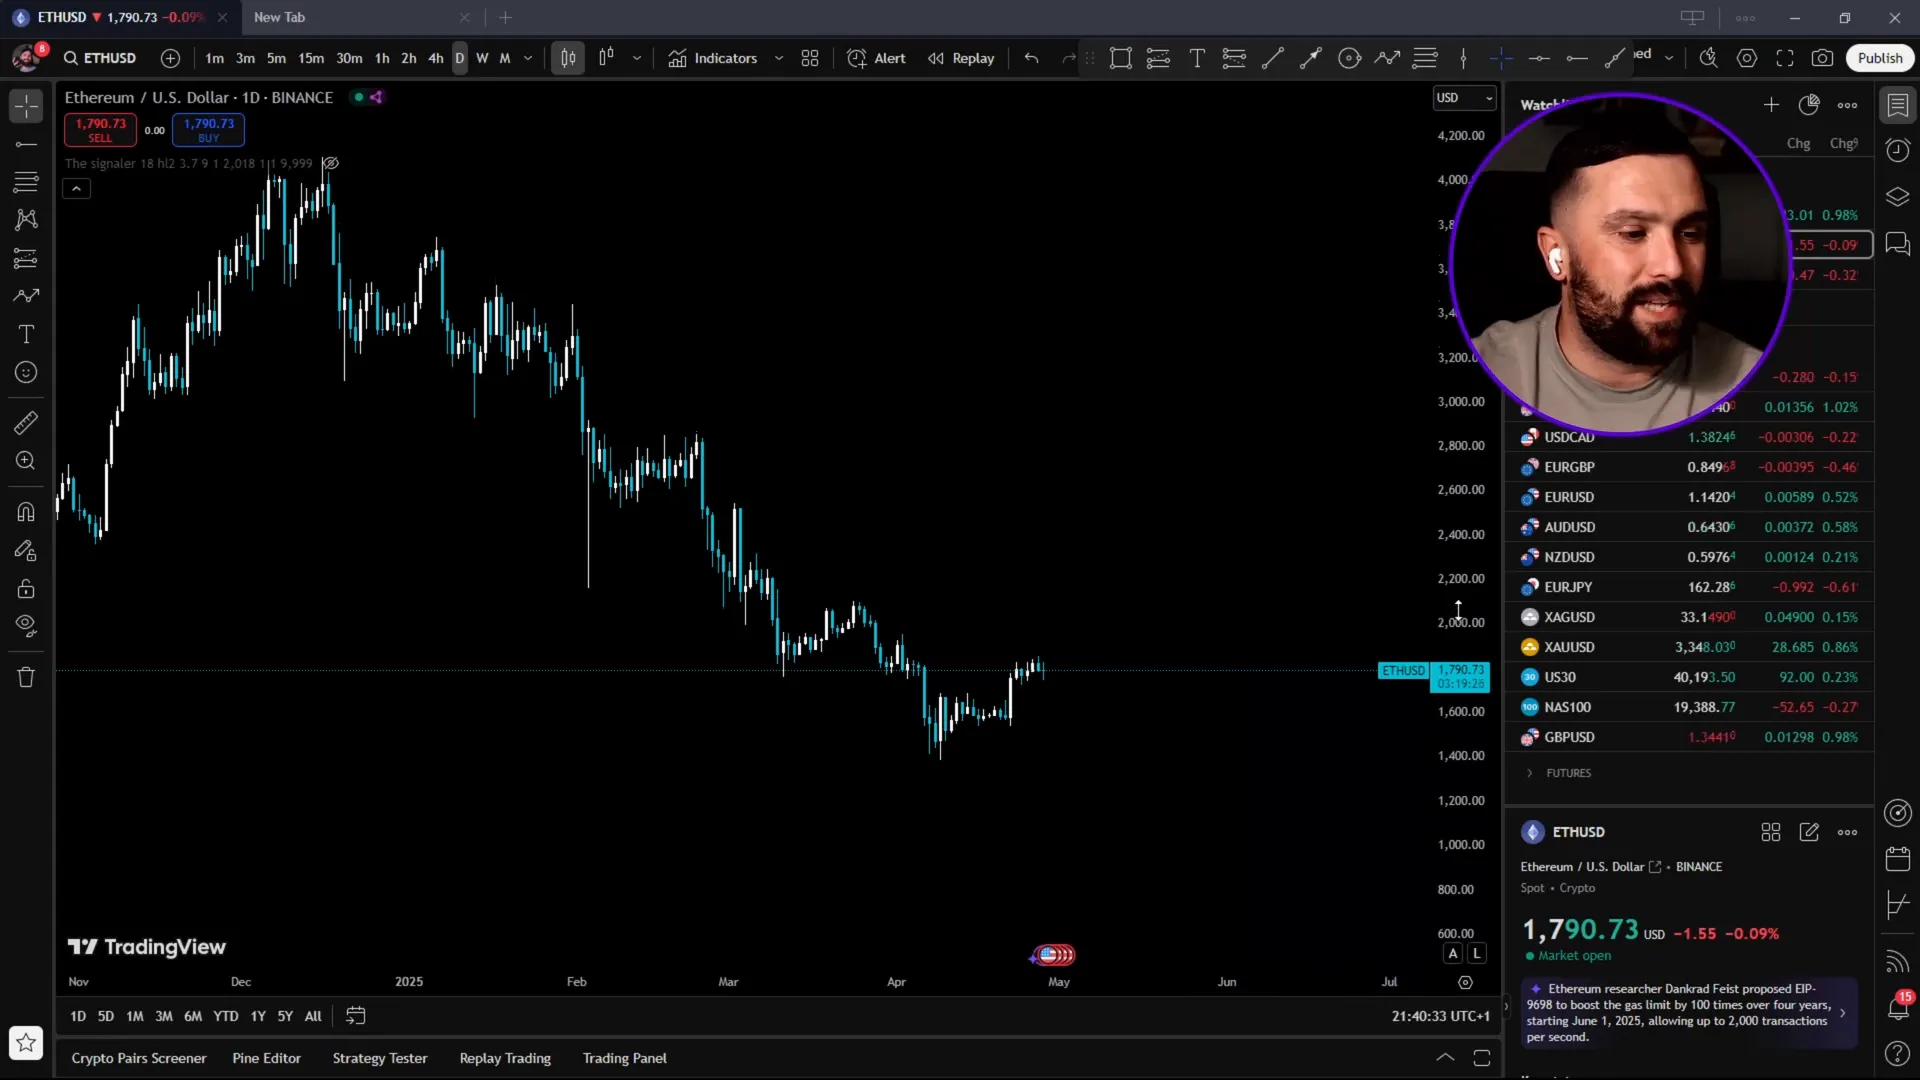Expand the timeframe dropdown arrow
Image resolution: width=1920 pixels, height=1080 pixels.
pos(528,58)
